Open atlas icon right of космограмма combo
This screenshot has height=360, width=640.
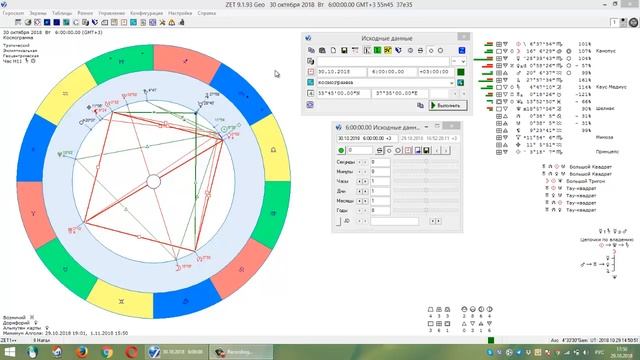pyautogui.click(x=460, y=82)
